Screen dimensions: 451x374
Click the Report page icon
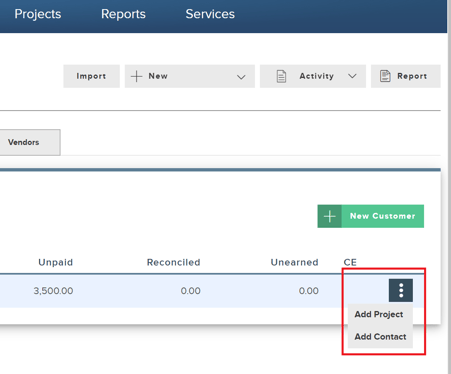[x=385, y=76]
